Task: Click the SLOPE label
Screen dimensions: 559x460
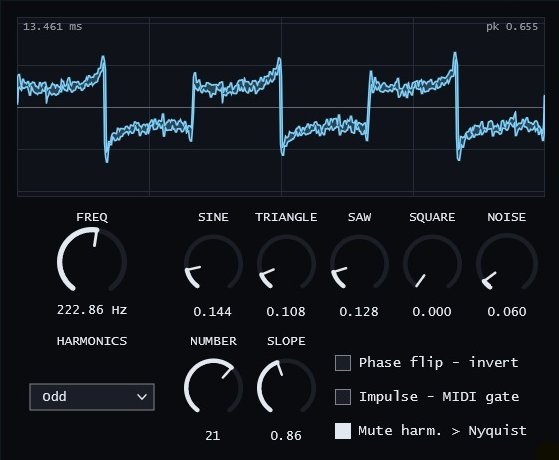Action: click(286, 341)
